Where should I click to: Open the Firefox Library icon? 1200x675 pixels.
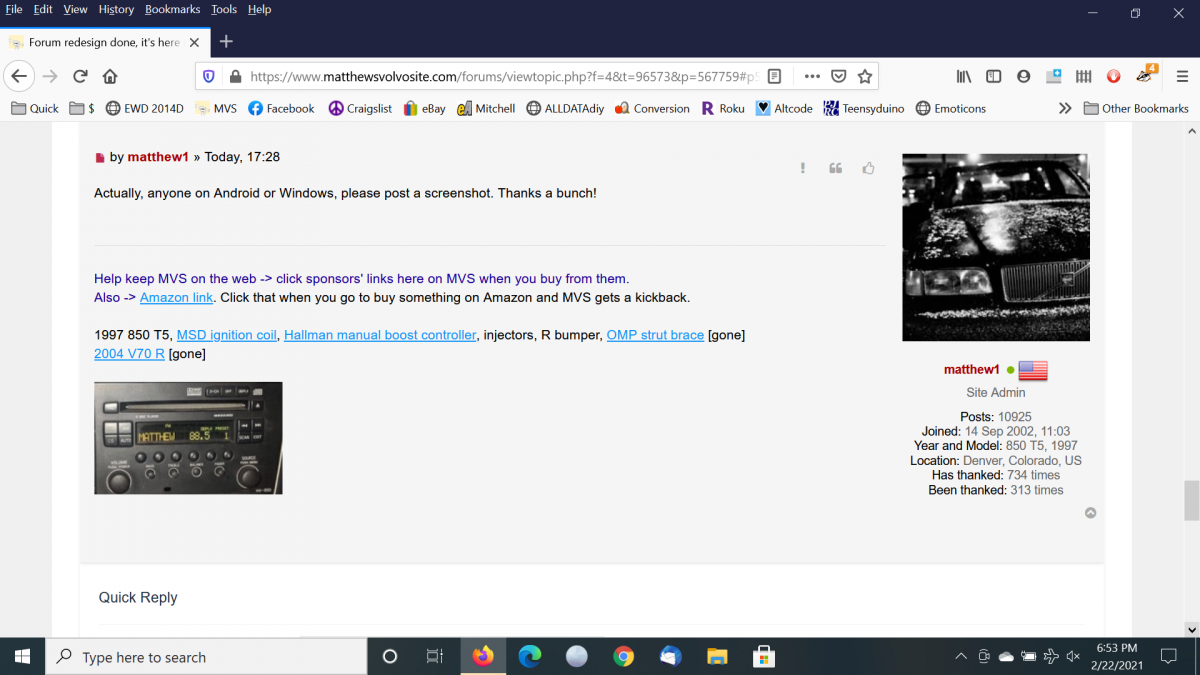click(x=964, y=76)
